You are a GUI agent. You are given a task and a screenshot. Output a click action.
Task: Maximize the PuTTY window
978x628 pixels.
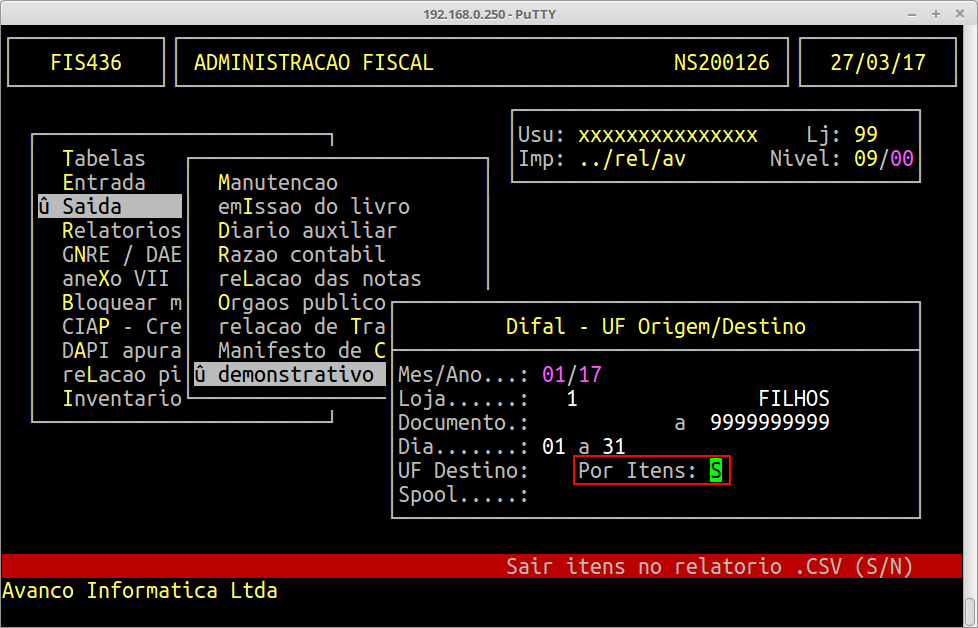(x=936, y=14)
